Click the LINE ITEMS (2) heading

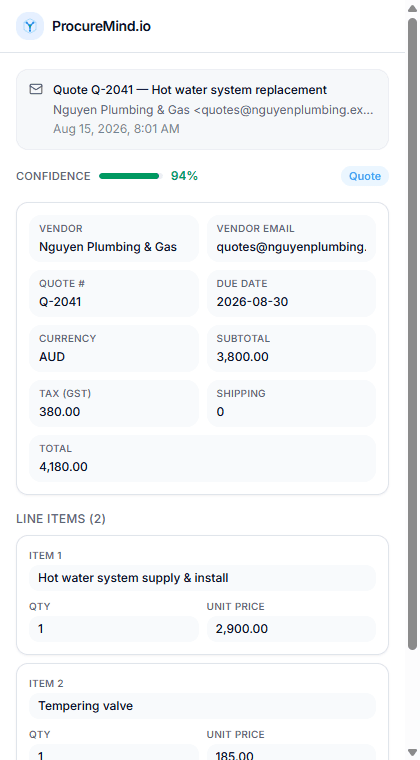(x=61, y=519)
